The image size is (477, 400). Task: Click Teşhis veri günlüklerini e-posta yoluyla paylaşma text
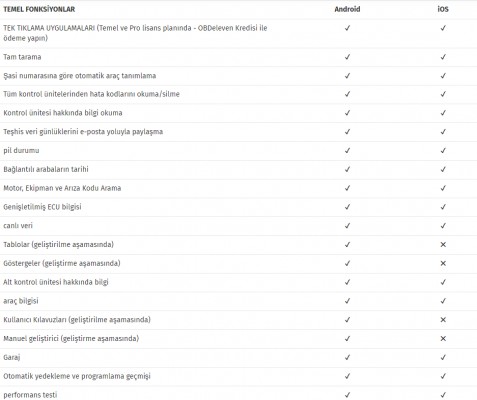(83, 132)
